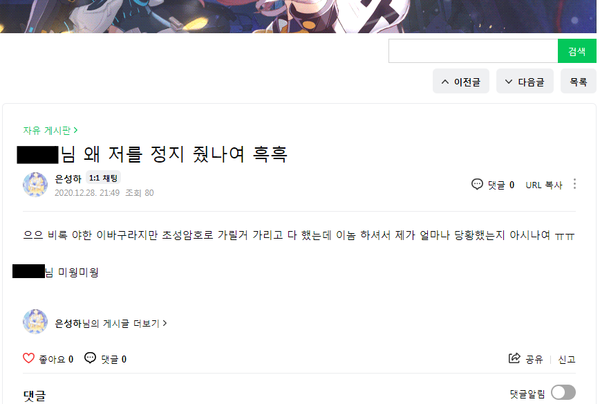Click the heart like icon

[x=29, y=358]
